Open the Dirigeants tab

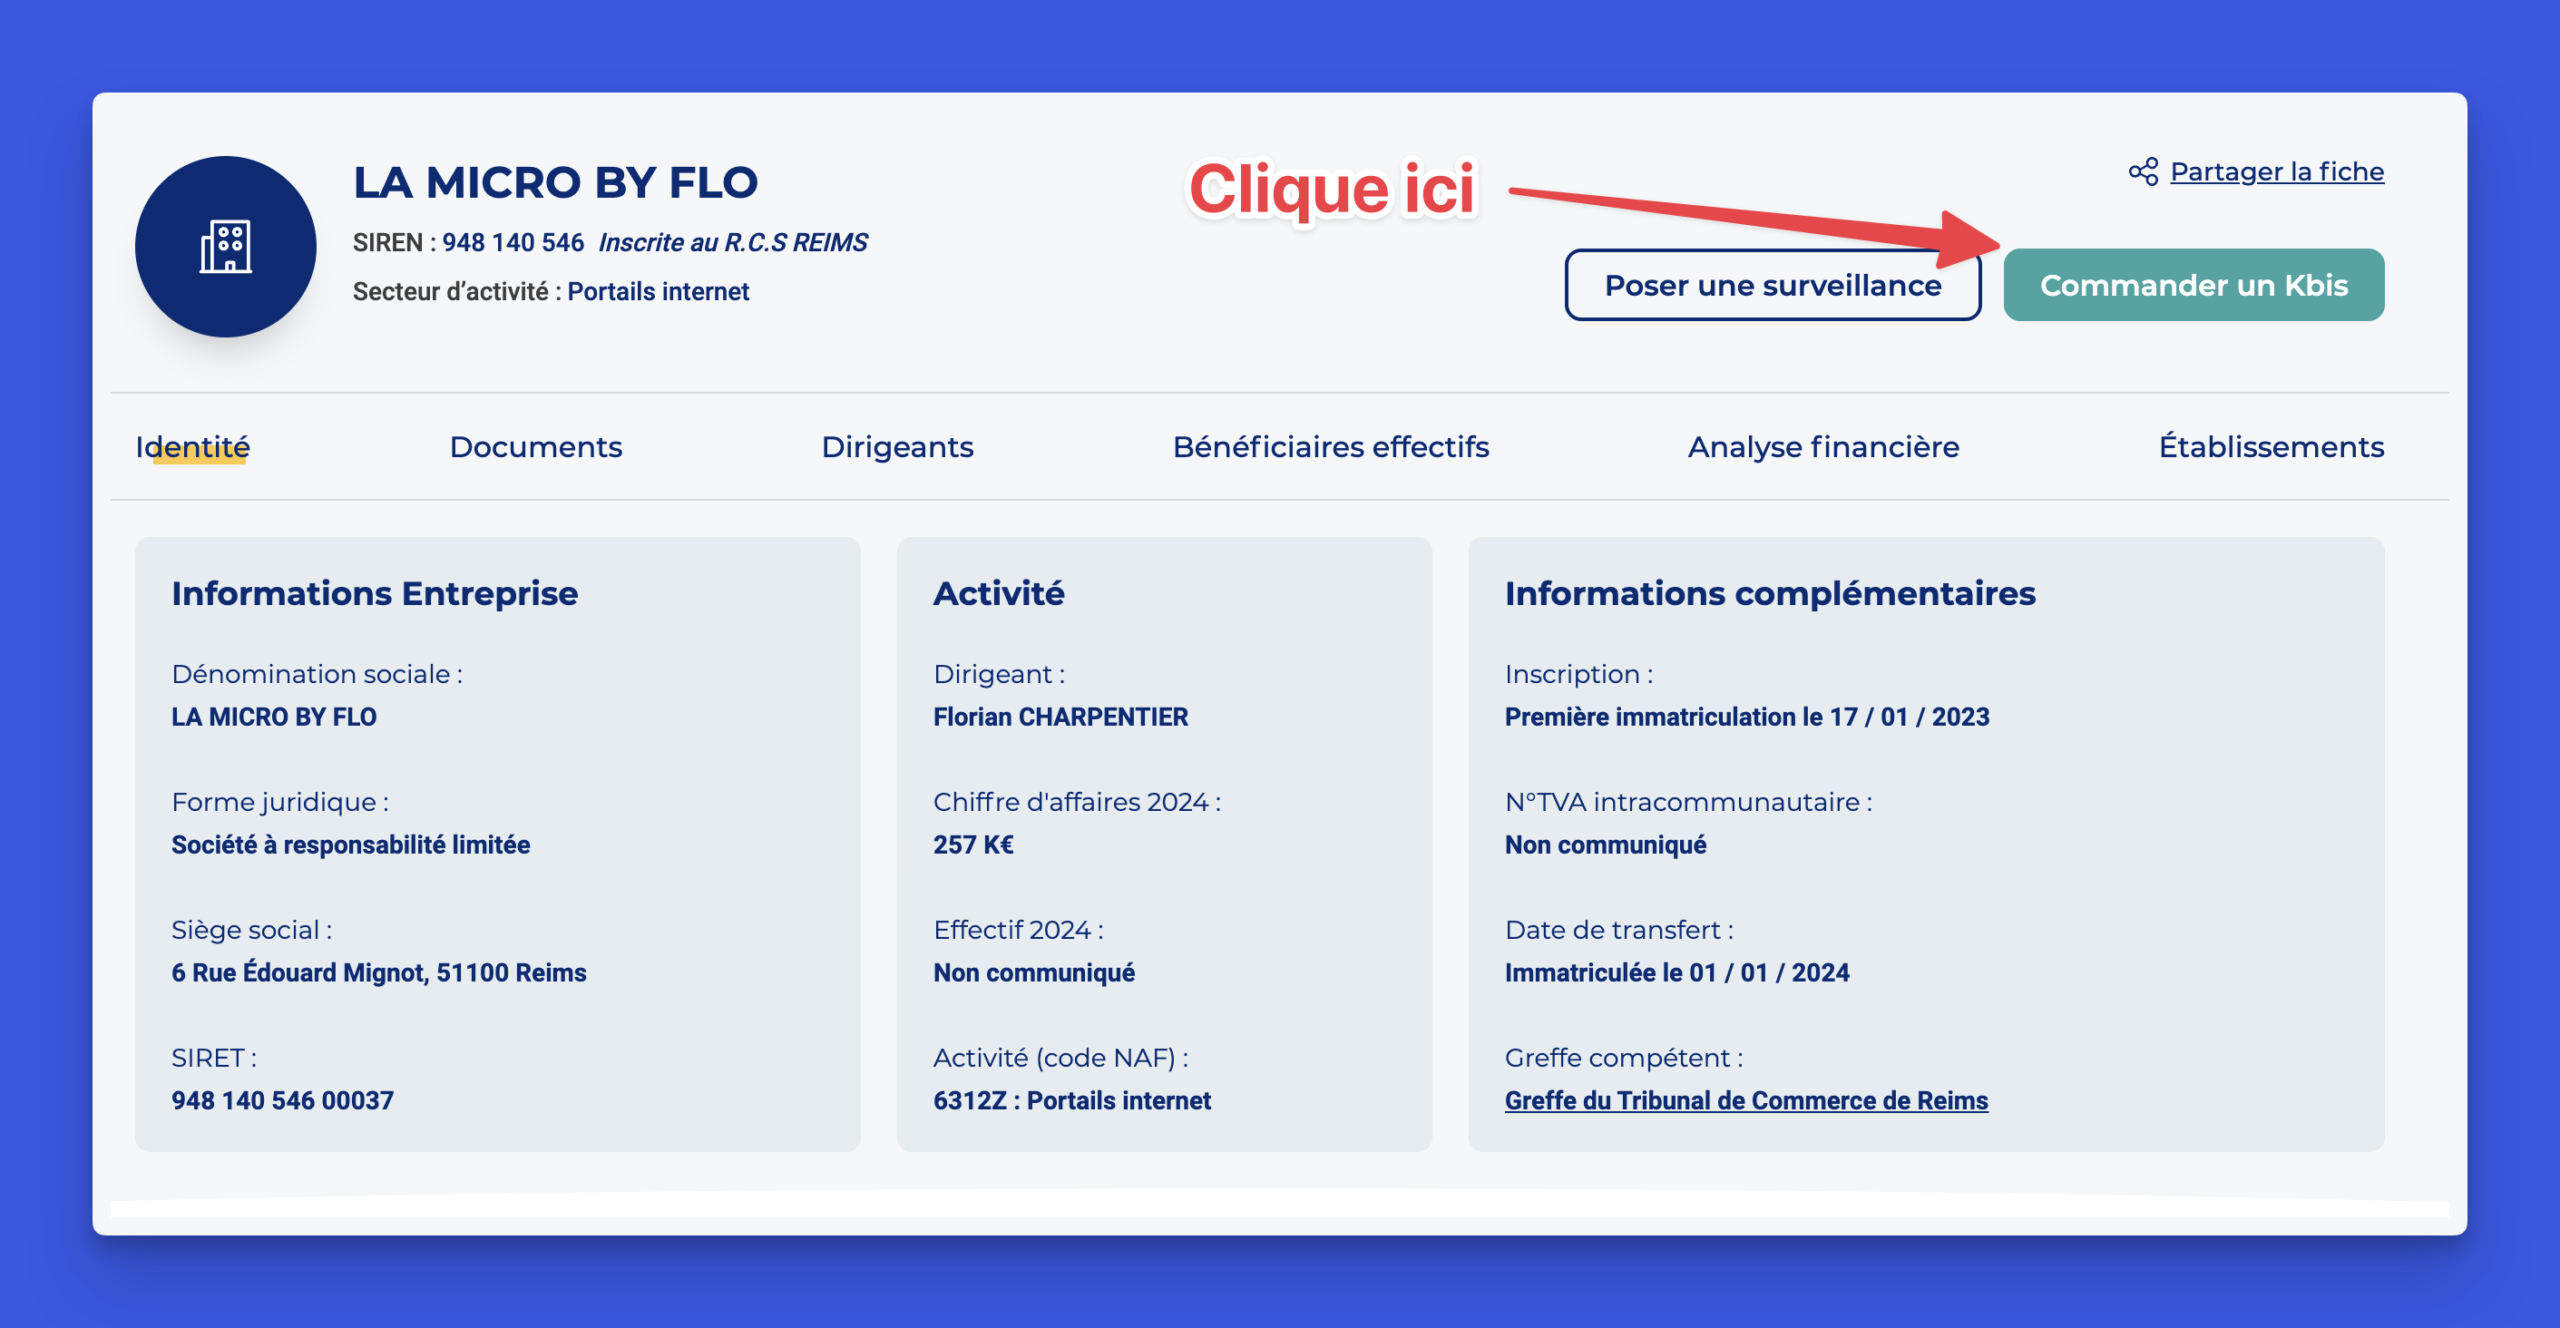click(897, 447)
